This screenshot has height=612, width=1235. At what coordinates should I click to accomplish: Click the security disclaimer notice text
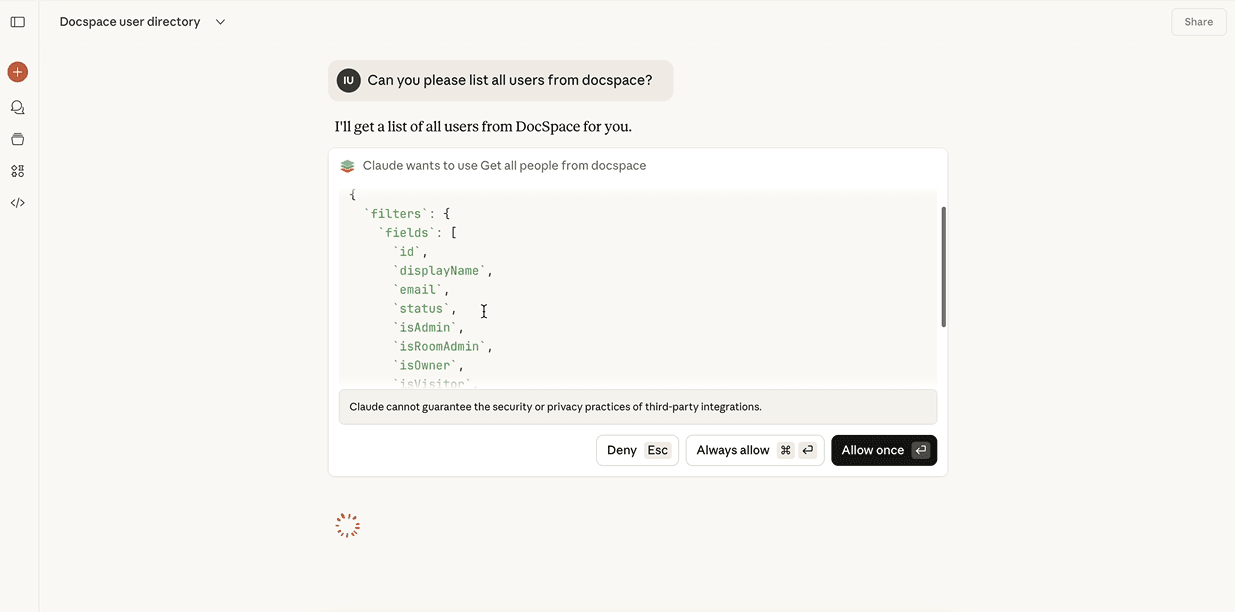point(555,406)
